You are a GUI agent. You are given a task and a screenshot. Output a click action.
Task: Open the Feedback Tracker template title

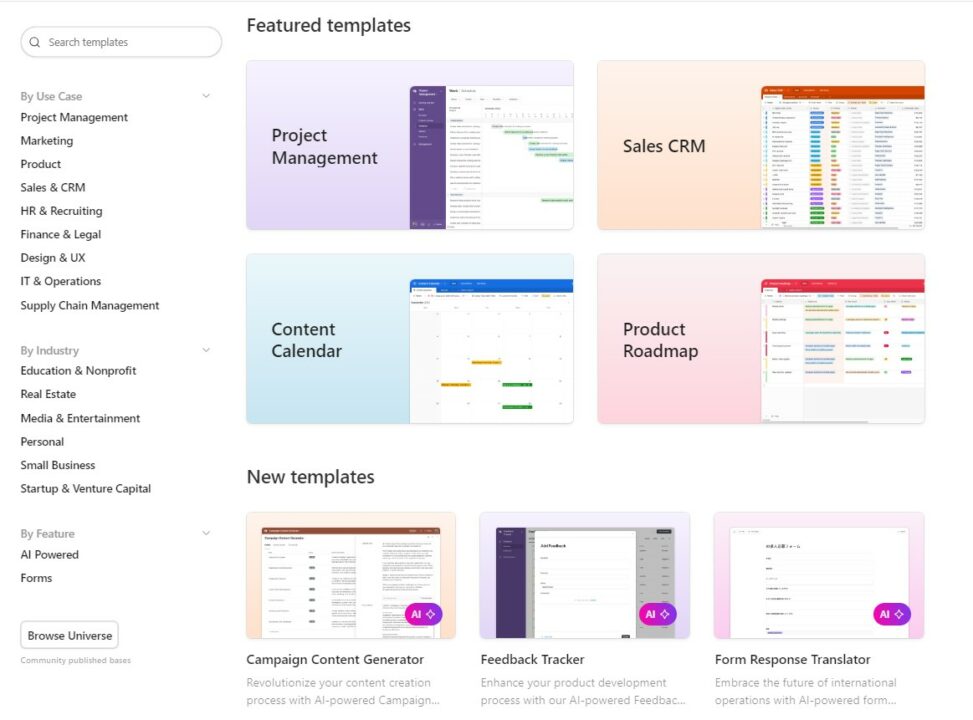pyautogui.click(x=532, y=660)
